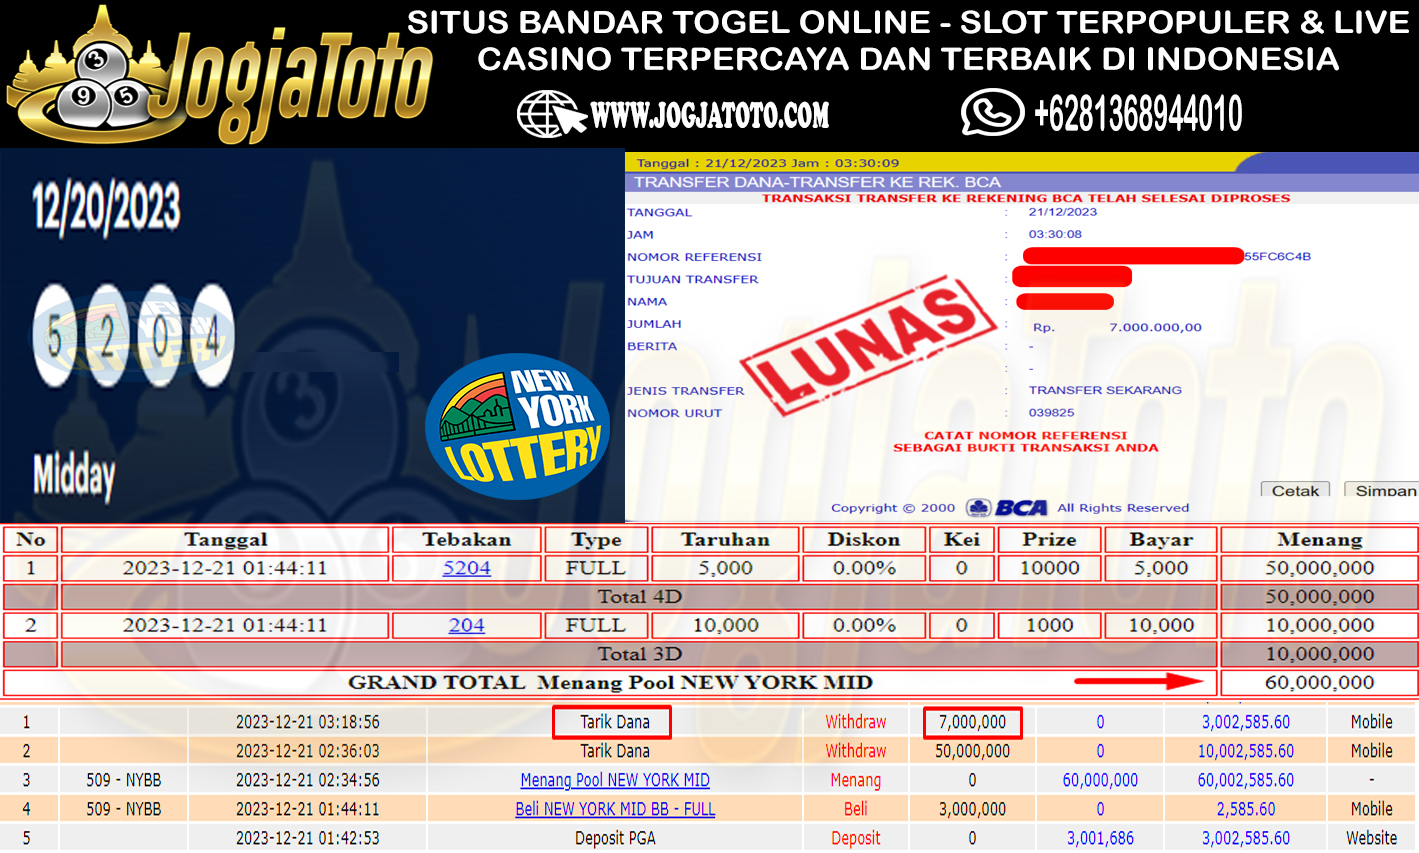Click red Menang status label
Viewport: 1419px width, 853px height.
[x=856, y=780]
